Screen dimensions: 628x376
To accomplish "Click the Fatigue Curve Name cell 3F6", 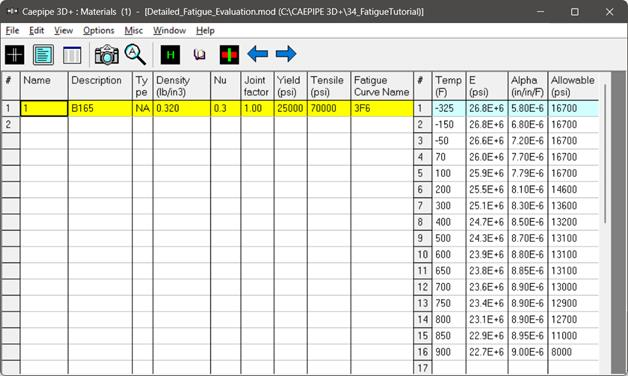I will coord(382,109).
